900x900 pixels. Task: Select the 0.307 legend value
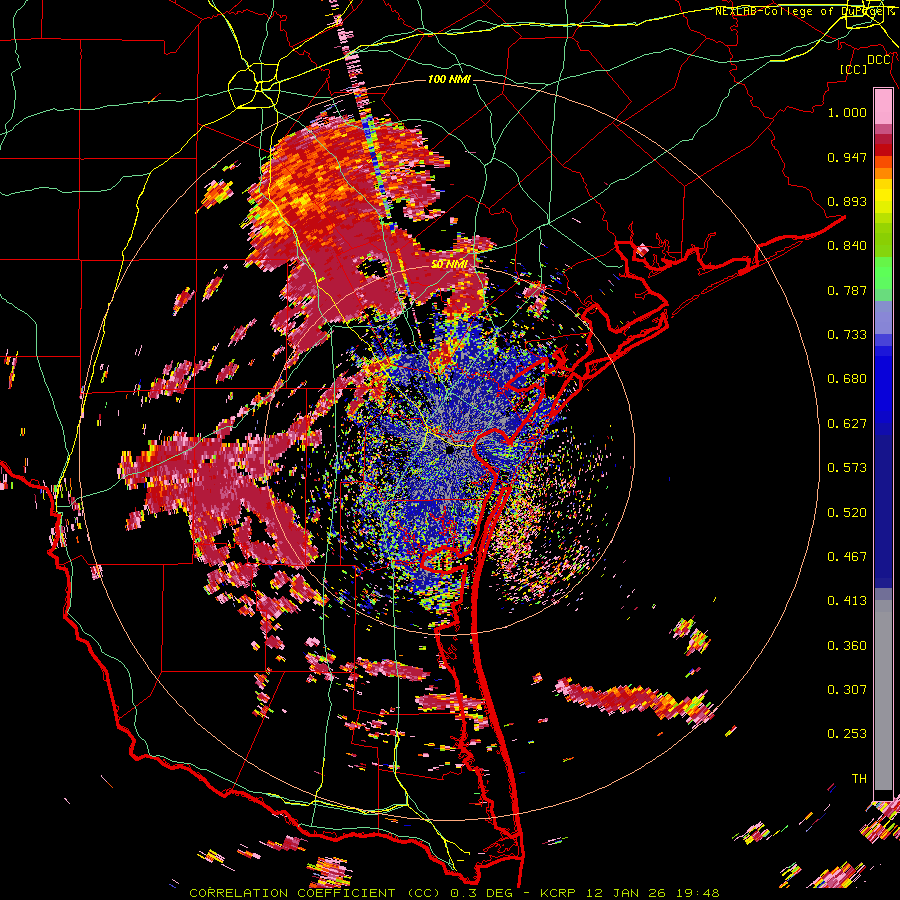847,689
